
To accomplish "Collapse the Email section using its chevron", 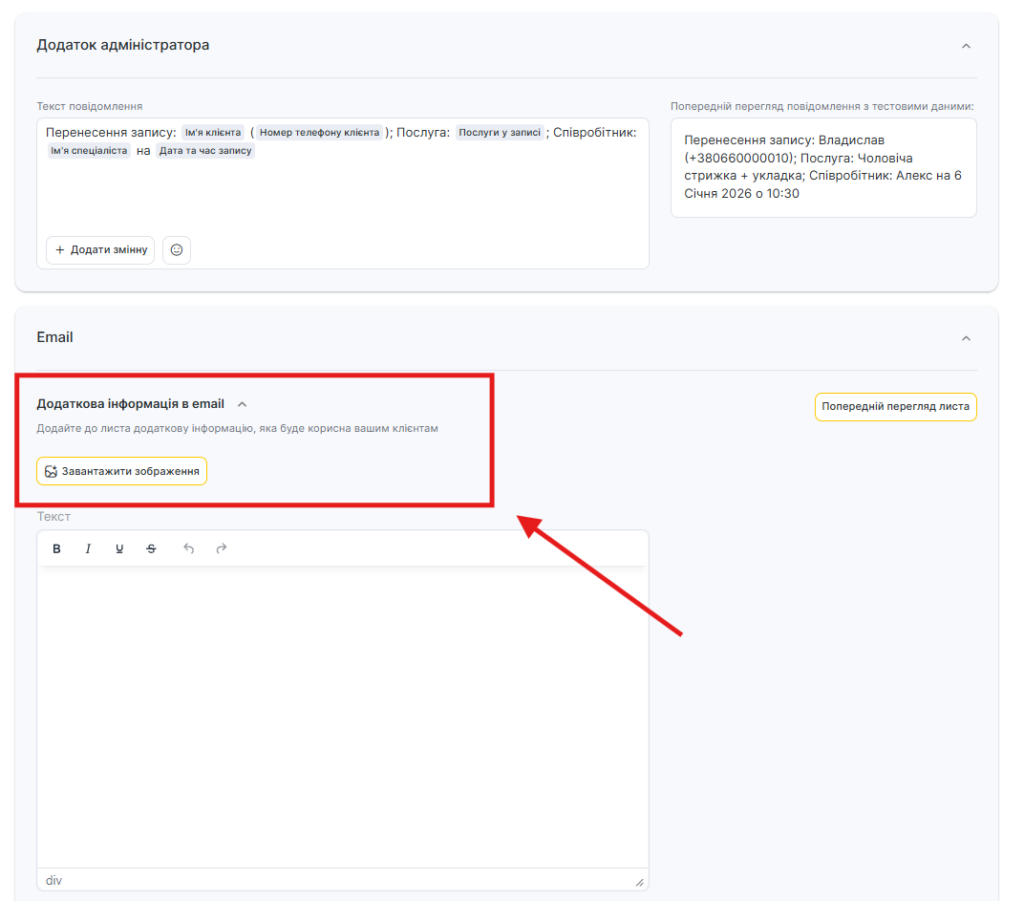I will tap(965, 338).
